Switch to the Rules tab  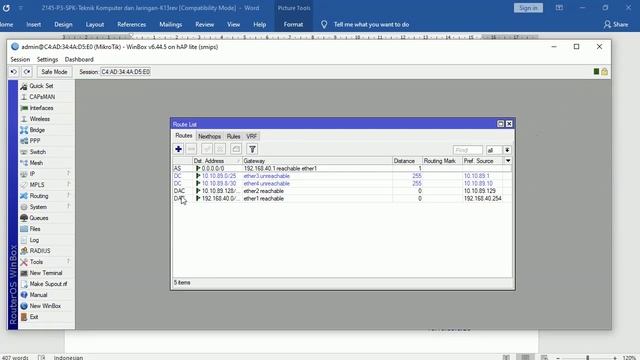[x=233, y=136]
